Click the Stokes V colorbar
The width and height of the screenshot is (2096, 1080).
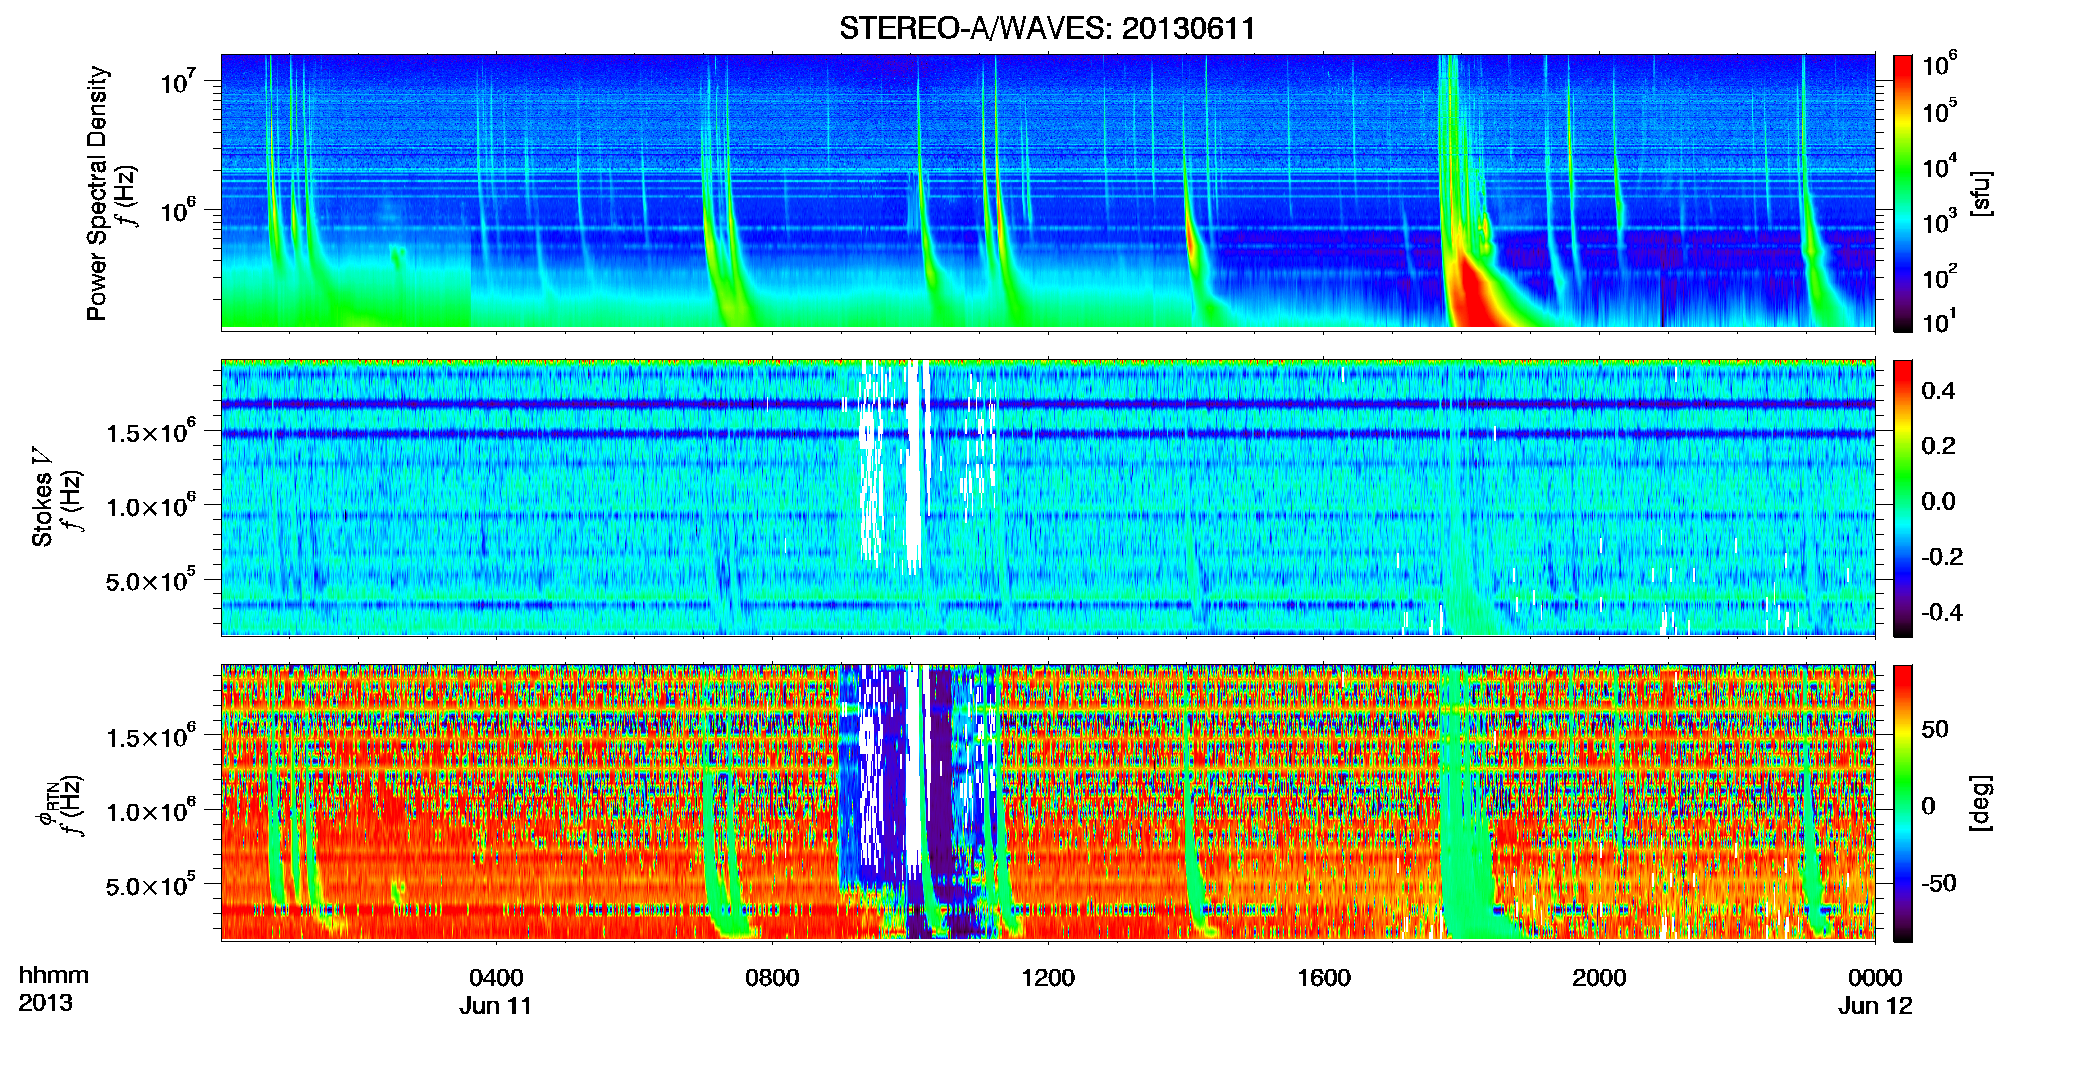(x=1903, y=498)
